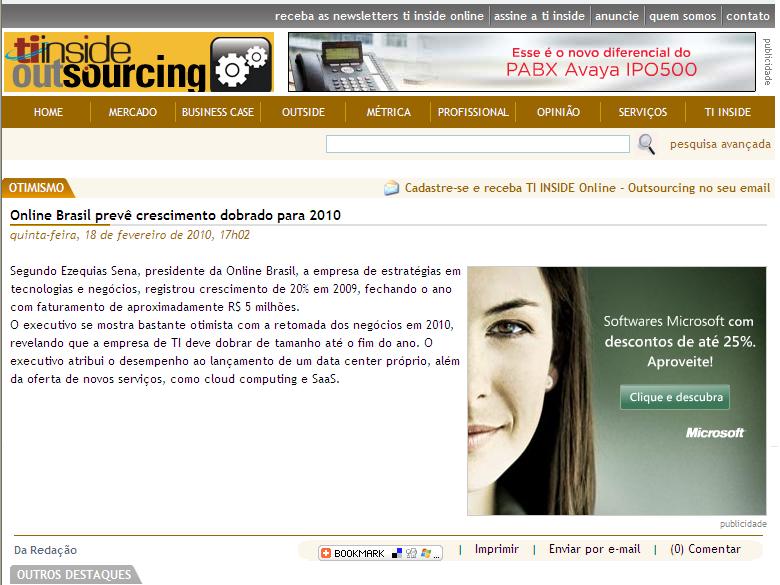
Task: Open the BUSINESS CASE menu item
Action: [x=218, y=112]
